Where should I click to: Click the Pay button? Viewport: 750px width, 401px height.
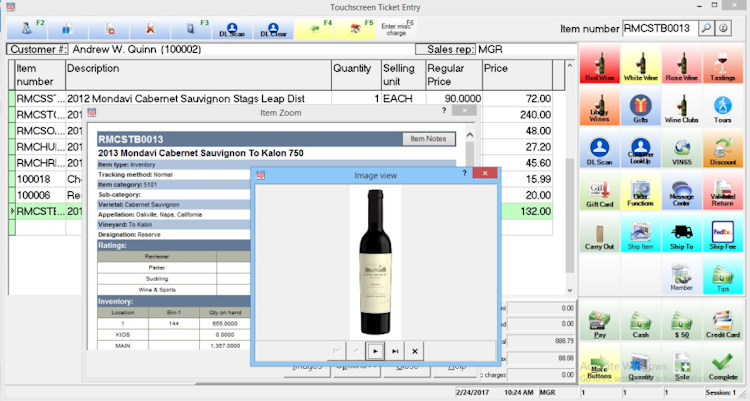(600, 321)
